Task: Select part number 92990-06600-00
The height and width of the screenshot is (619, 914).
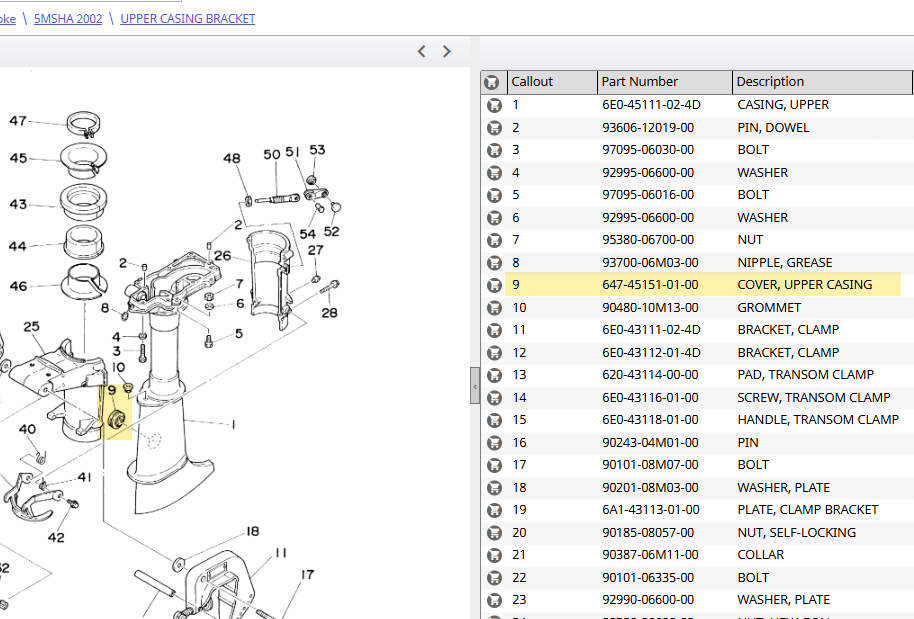Action: 648,600
